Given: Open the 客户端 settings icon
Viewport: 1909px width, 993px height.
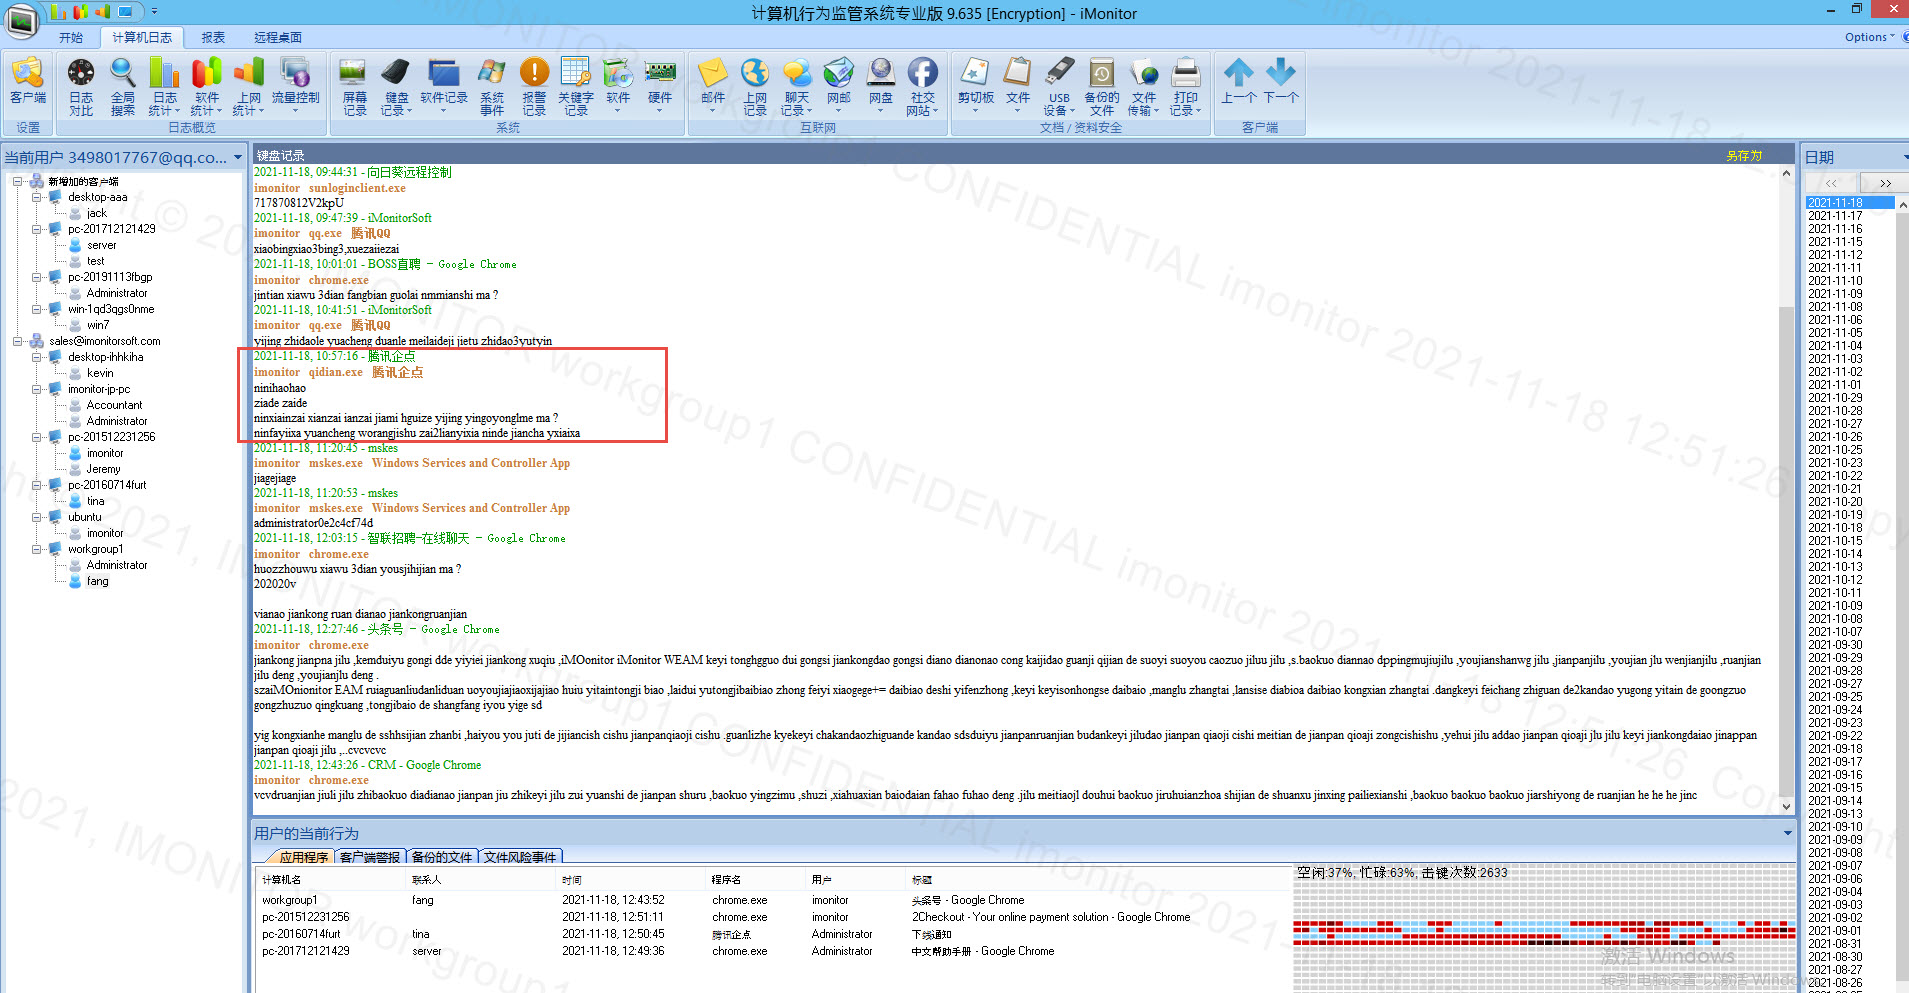Looking at the screenshot, I should (x=28, y=81).
